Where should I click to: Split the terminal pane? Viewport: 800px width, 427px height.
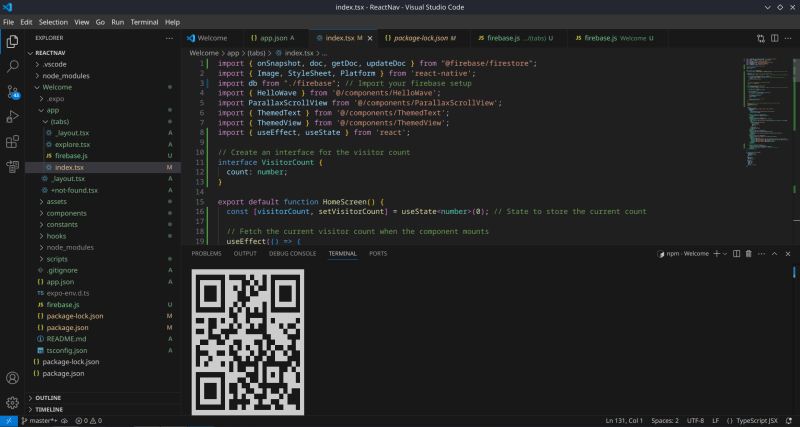[x=736, y=254]
